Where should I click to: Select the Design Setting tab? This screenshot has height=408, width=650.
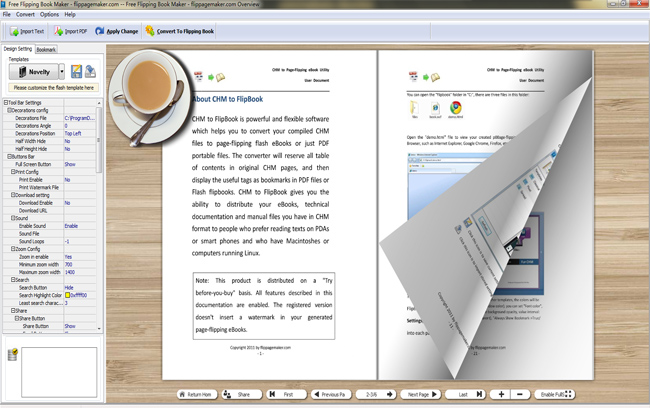tap(18, 49)
